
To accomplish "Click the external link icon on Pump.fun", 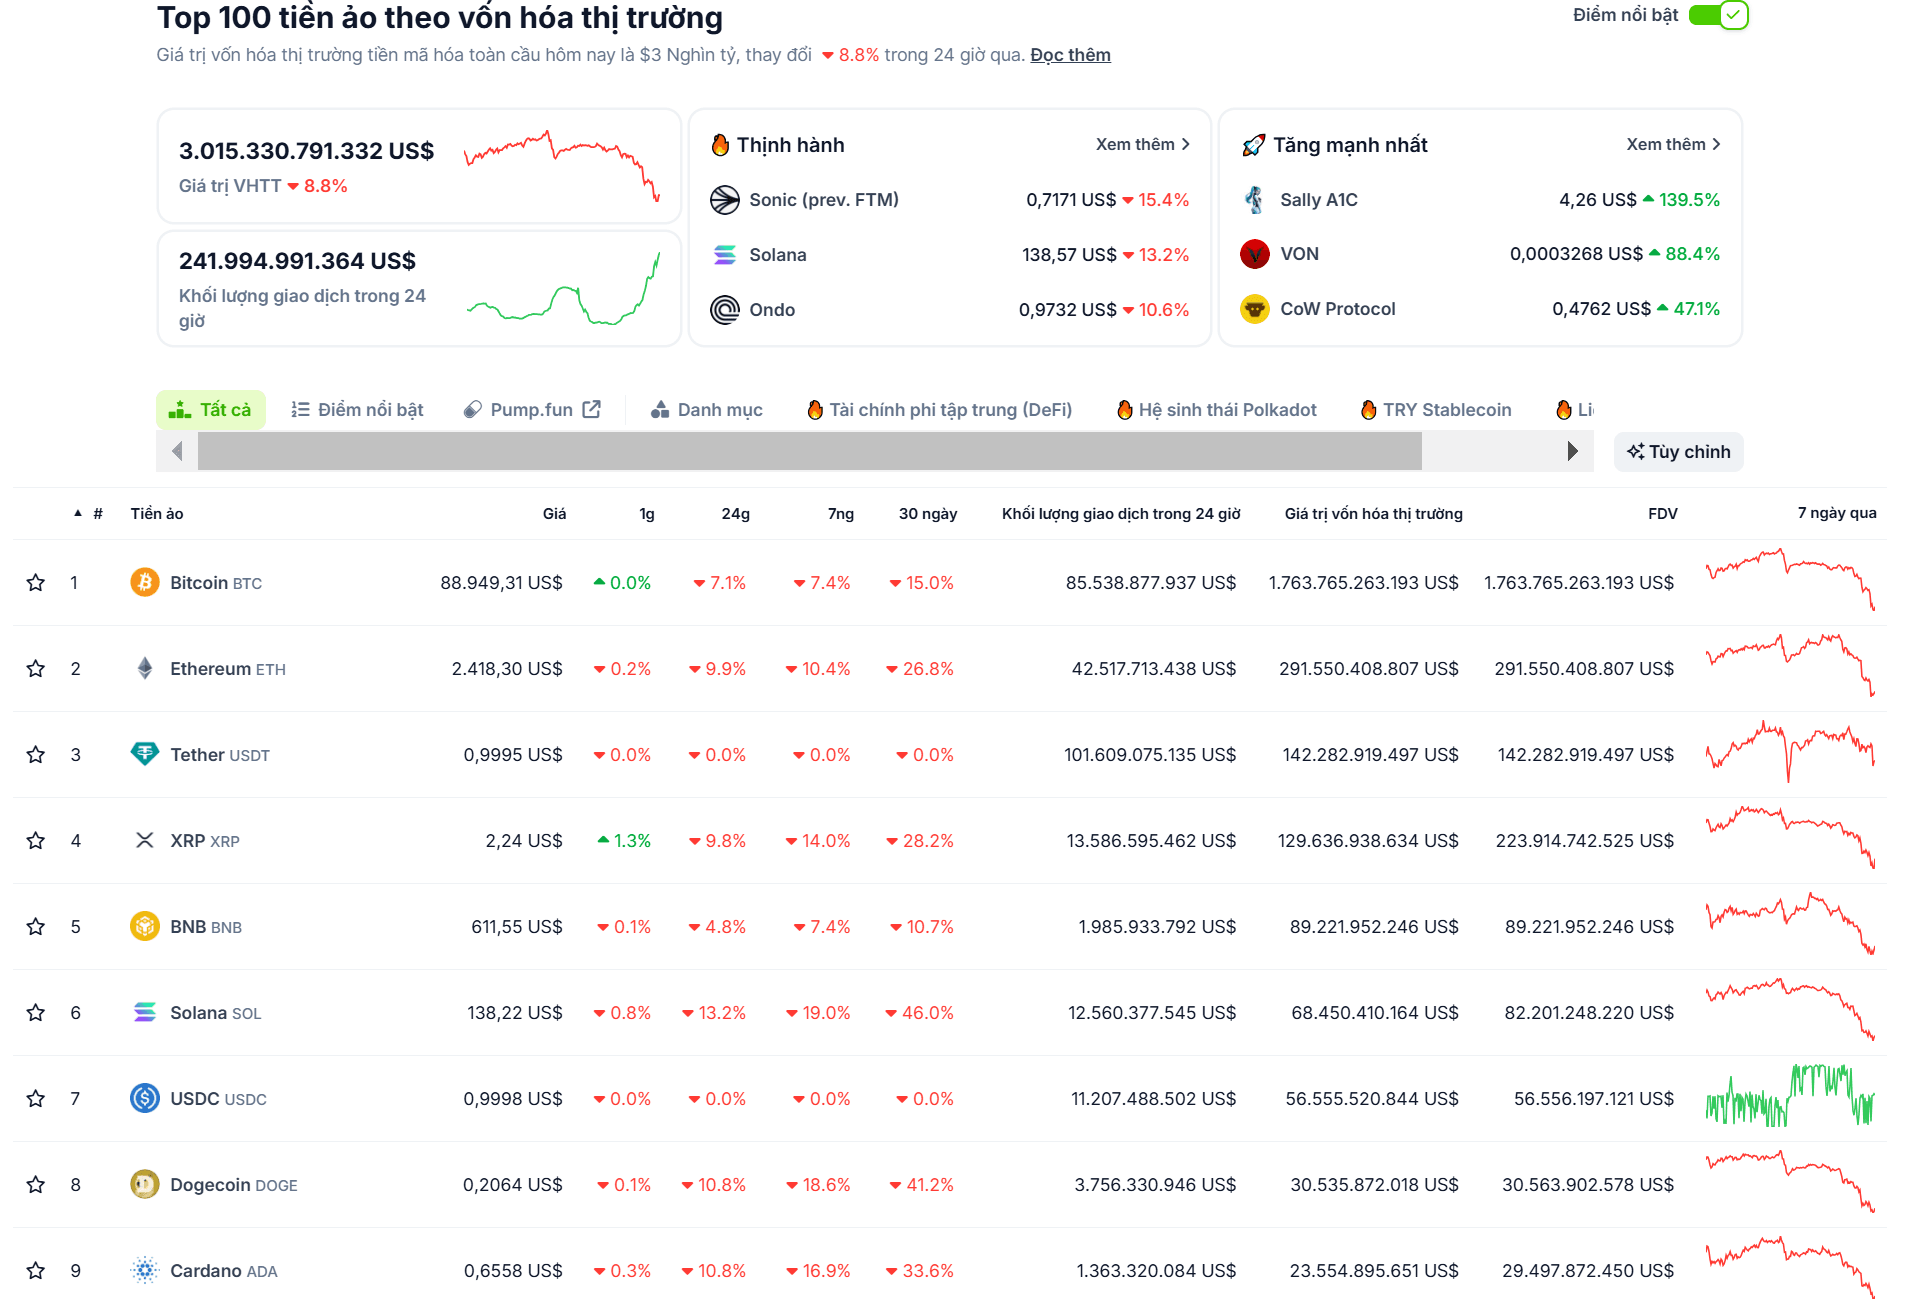I will (x=592, y=409).
